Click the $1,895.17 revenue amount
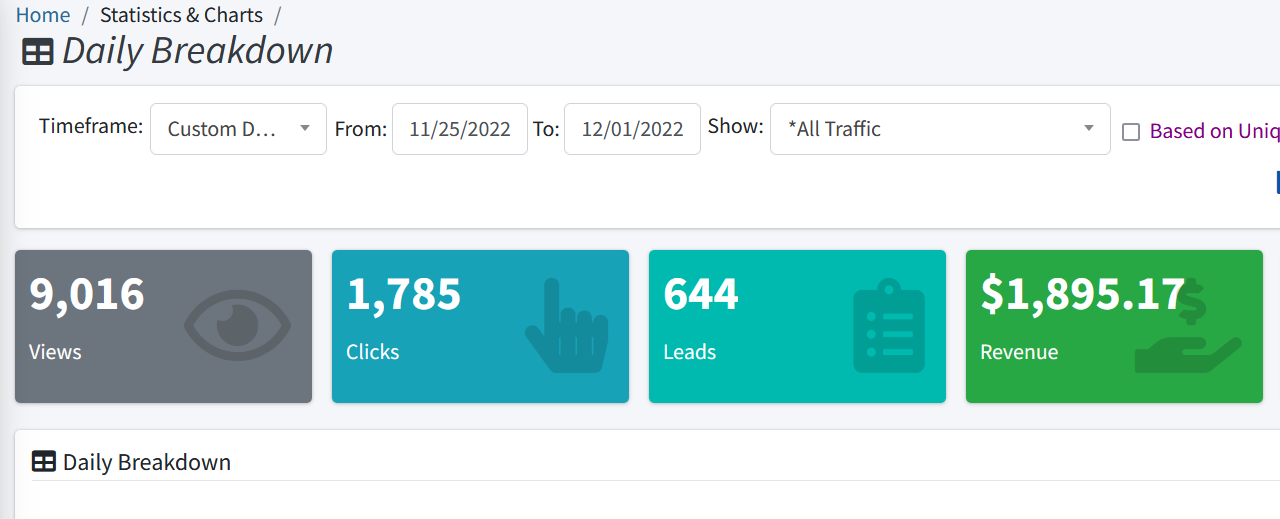 coord(1082,294)
